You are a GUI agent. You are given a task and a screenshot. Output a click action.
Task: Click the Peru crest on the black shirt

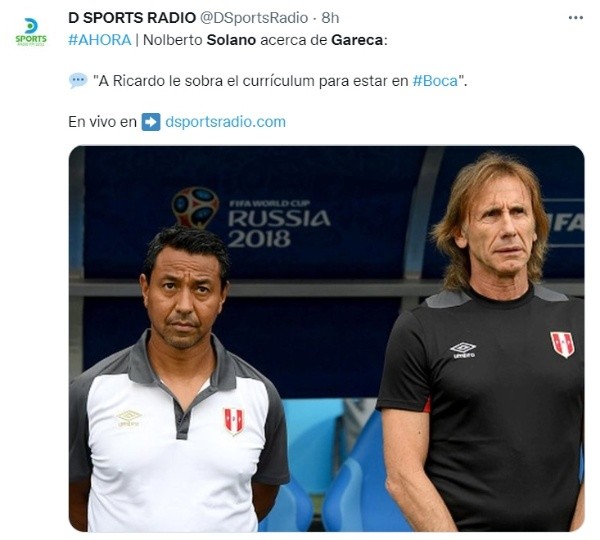click(x=562, y=344)
